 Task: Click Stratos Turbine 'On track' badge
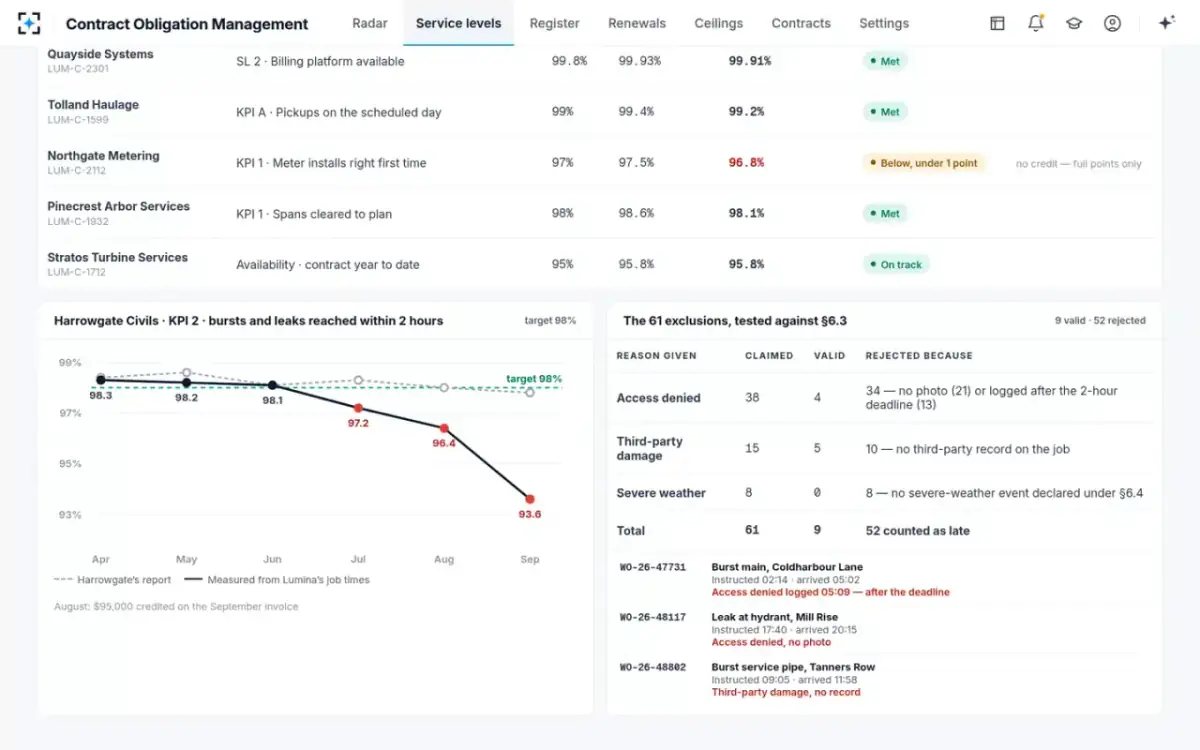(896, 265)
